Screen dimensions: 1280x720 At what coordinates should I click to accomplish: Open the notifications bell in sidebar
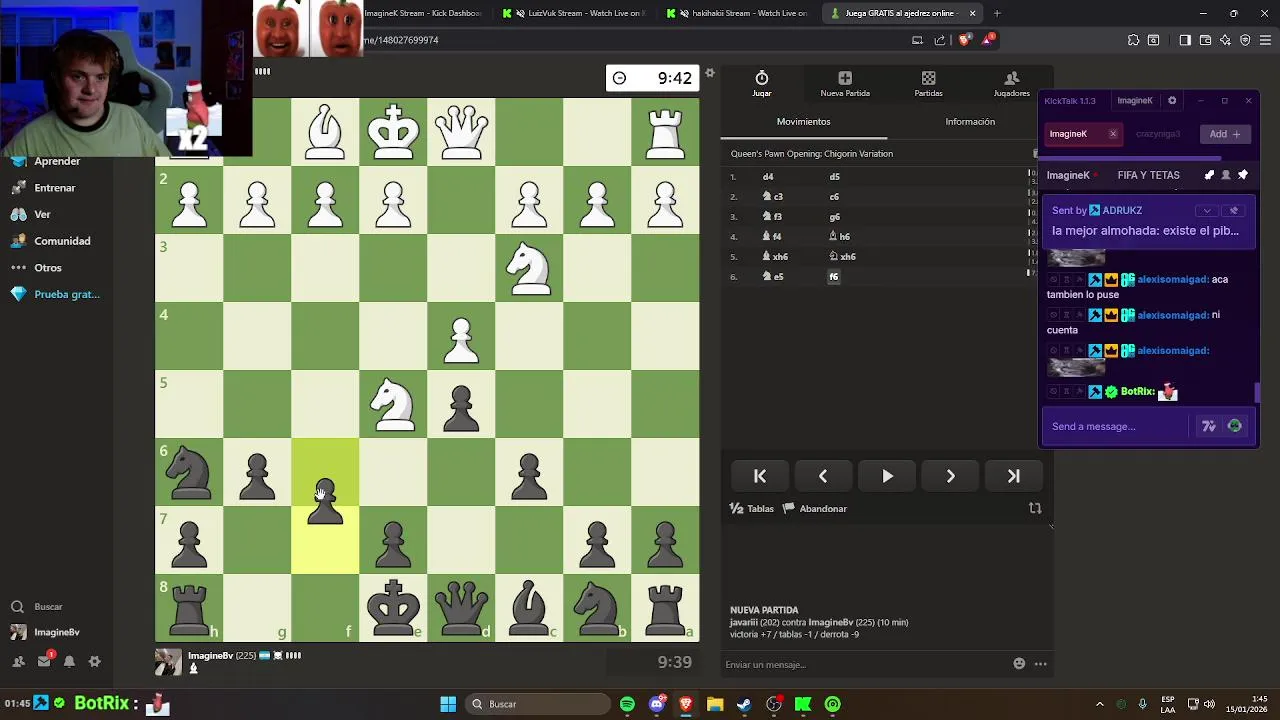pos(69,661)
